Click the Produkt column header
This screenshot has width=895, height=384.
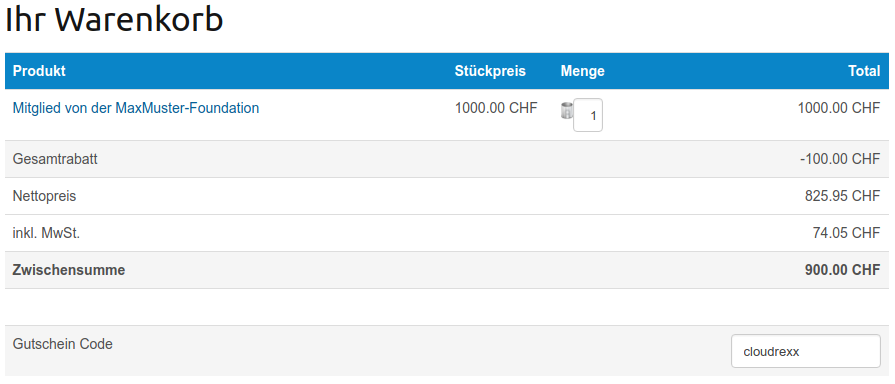(39, 71)
